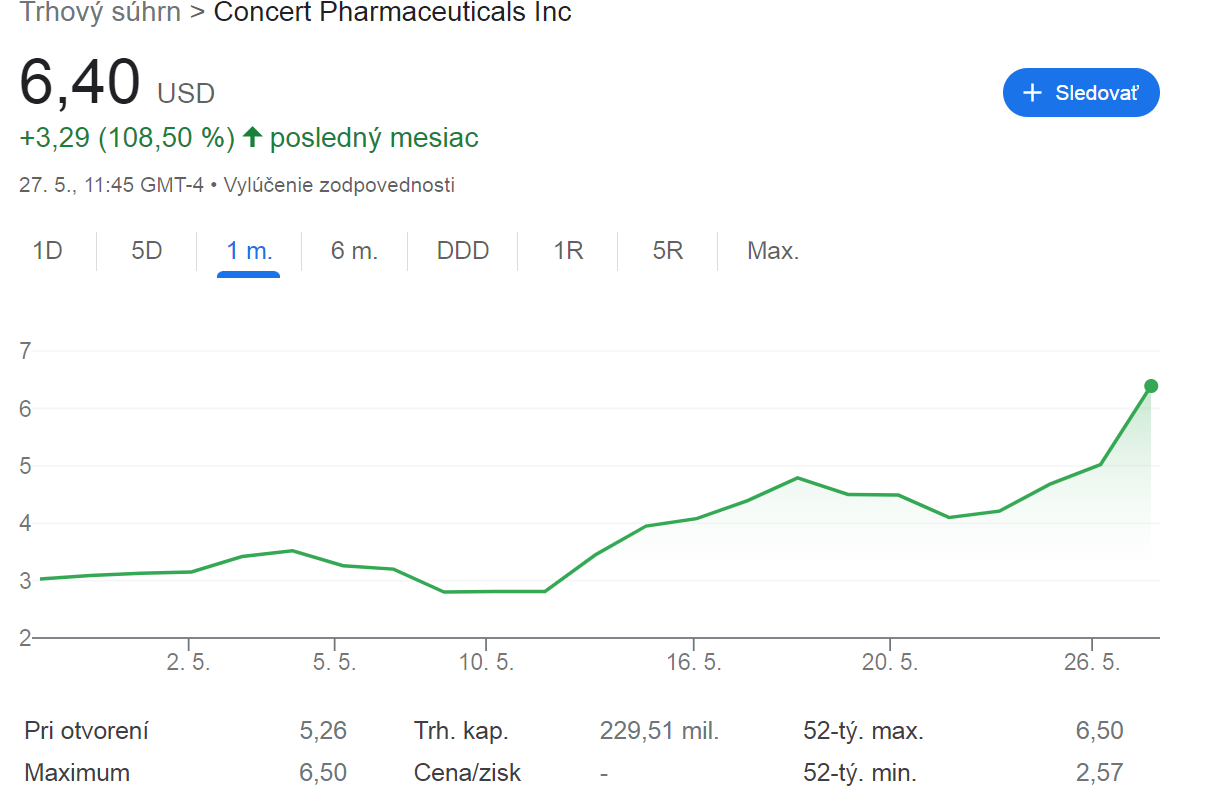Click the green up arrow icon

252,137
